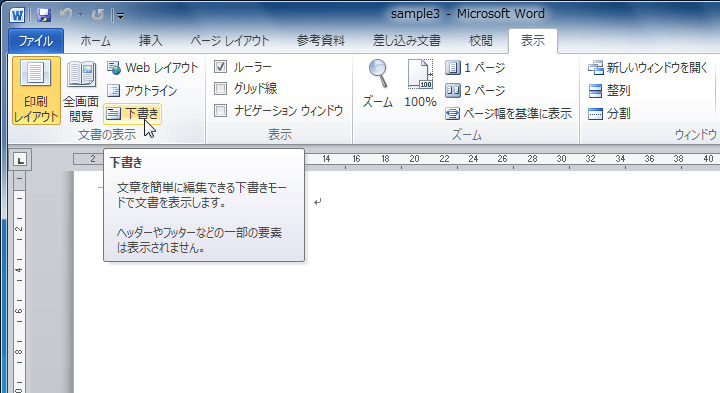The height and width of the screenshot is (393, 720).
Task: Click the tab selector L button on ruler
Action: [x=20, y=160]
